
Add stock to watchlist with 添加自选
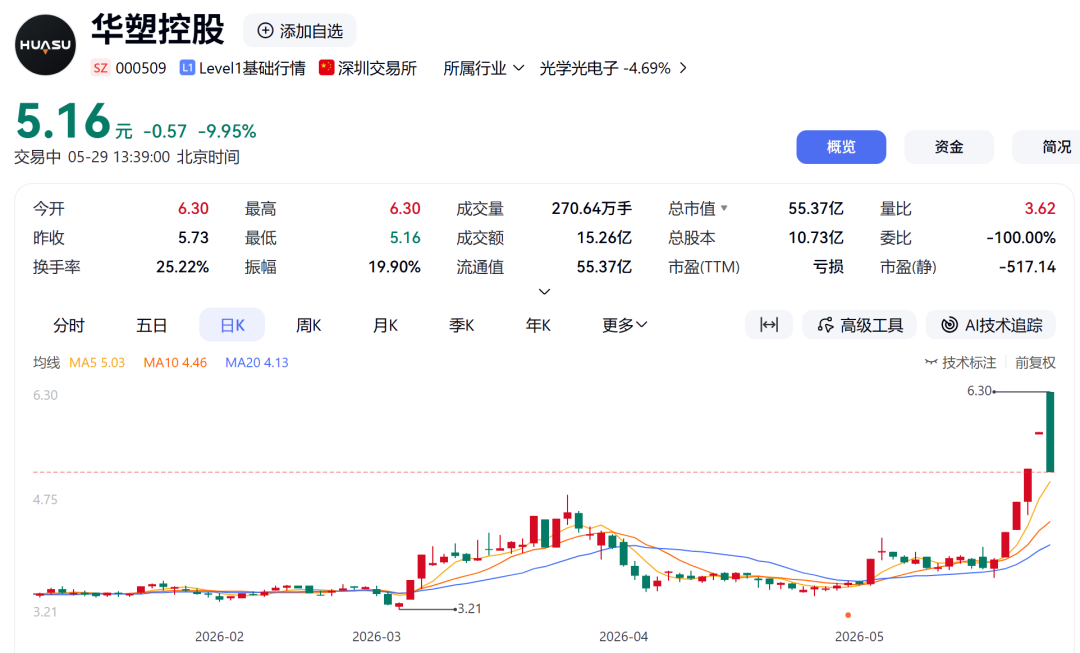tap(300, 31)
